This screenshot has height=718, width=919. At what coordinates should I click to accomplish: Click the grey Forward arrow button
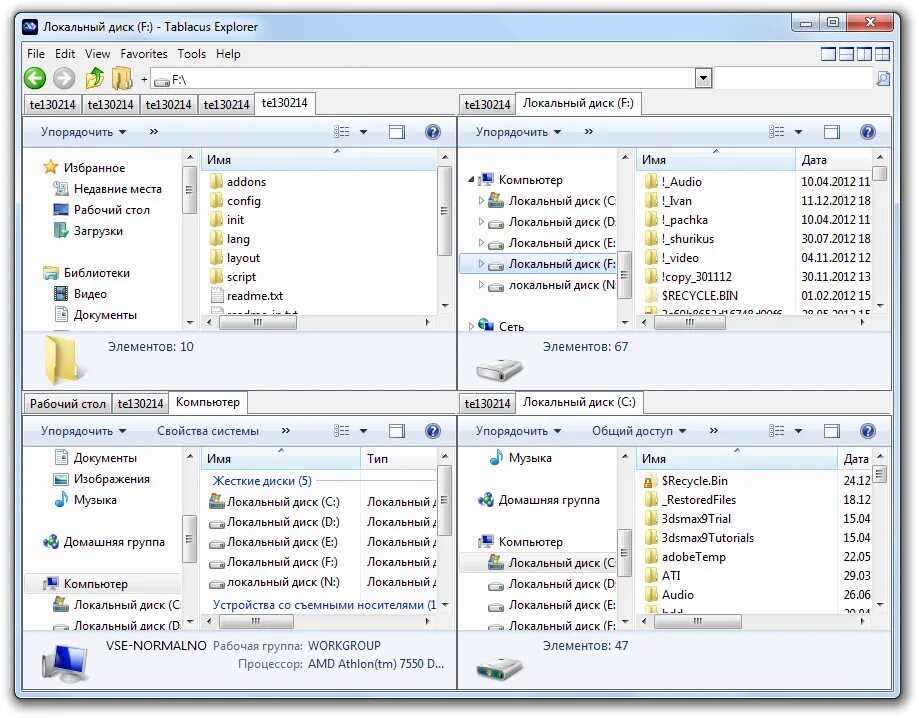pos(64,78)
